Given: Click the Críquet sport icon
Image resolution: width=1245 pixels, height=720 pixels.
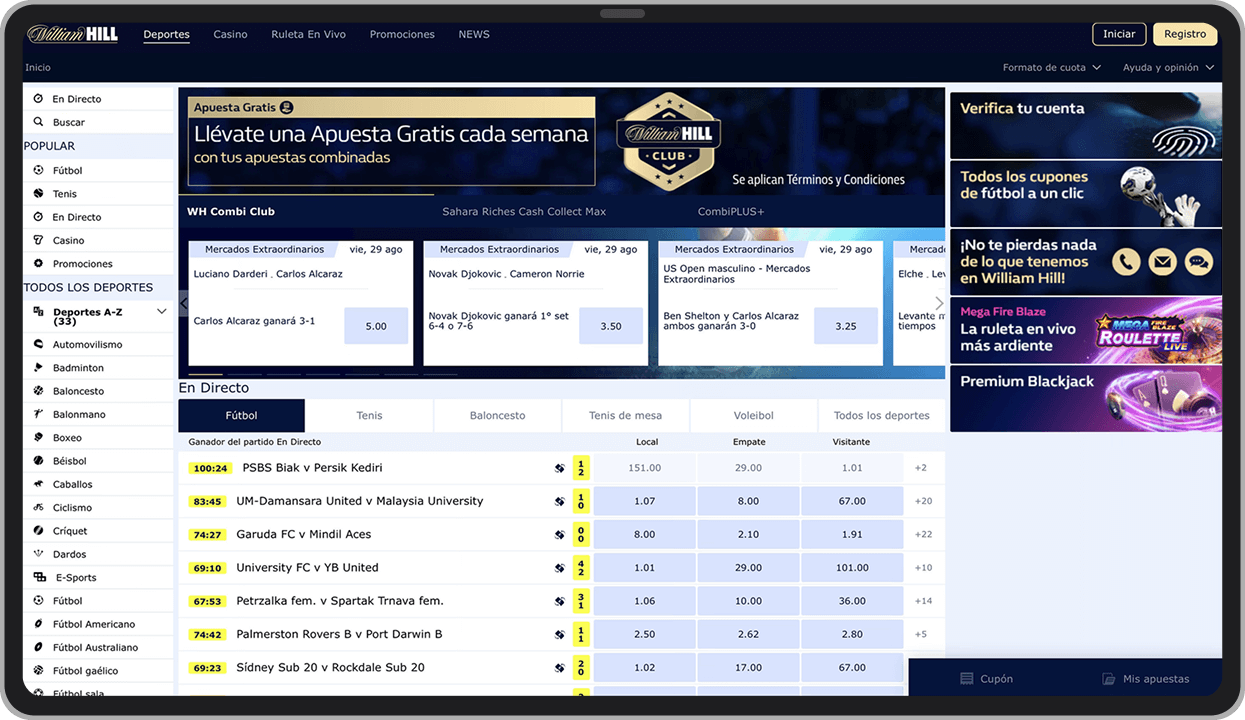Looking at the screenshot, I should (38, 530).
